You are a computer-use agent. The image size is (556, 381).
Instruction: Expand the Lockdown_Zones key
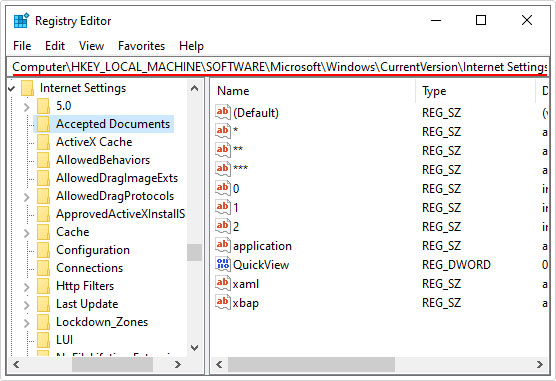[27, 323]
